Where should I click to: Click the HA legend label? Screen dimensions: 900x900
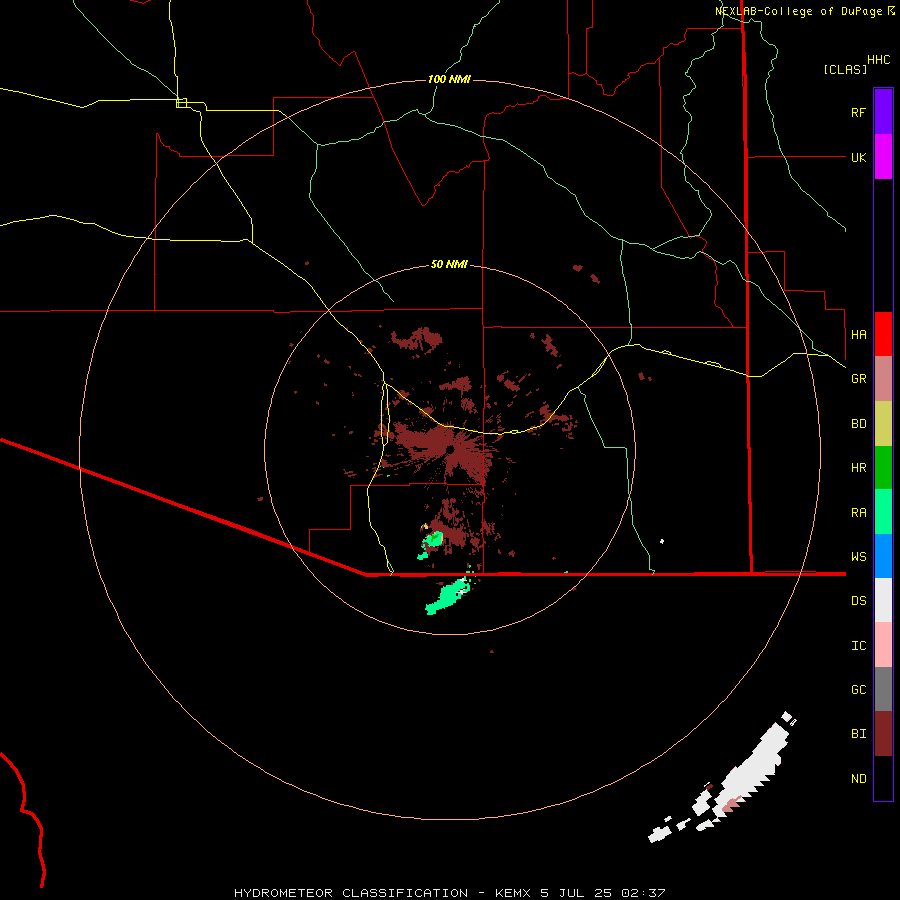click(x=858, y=334)
